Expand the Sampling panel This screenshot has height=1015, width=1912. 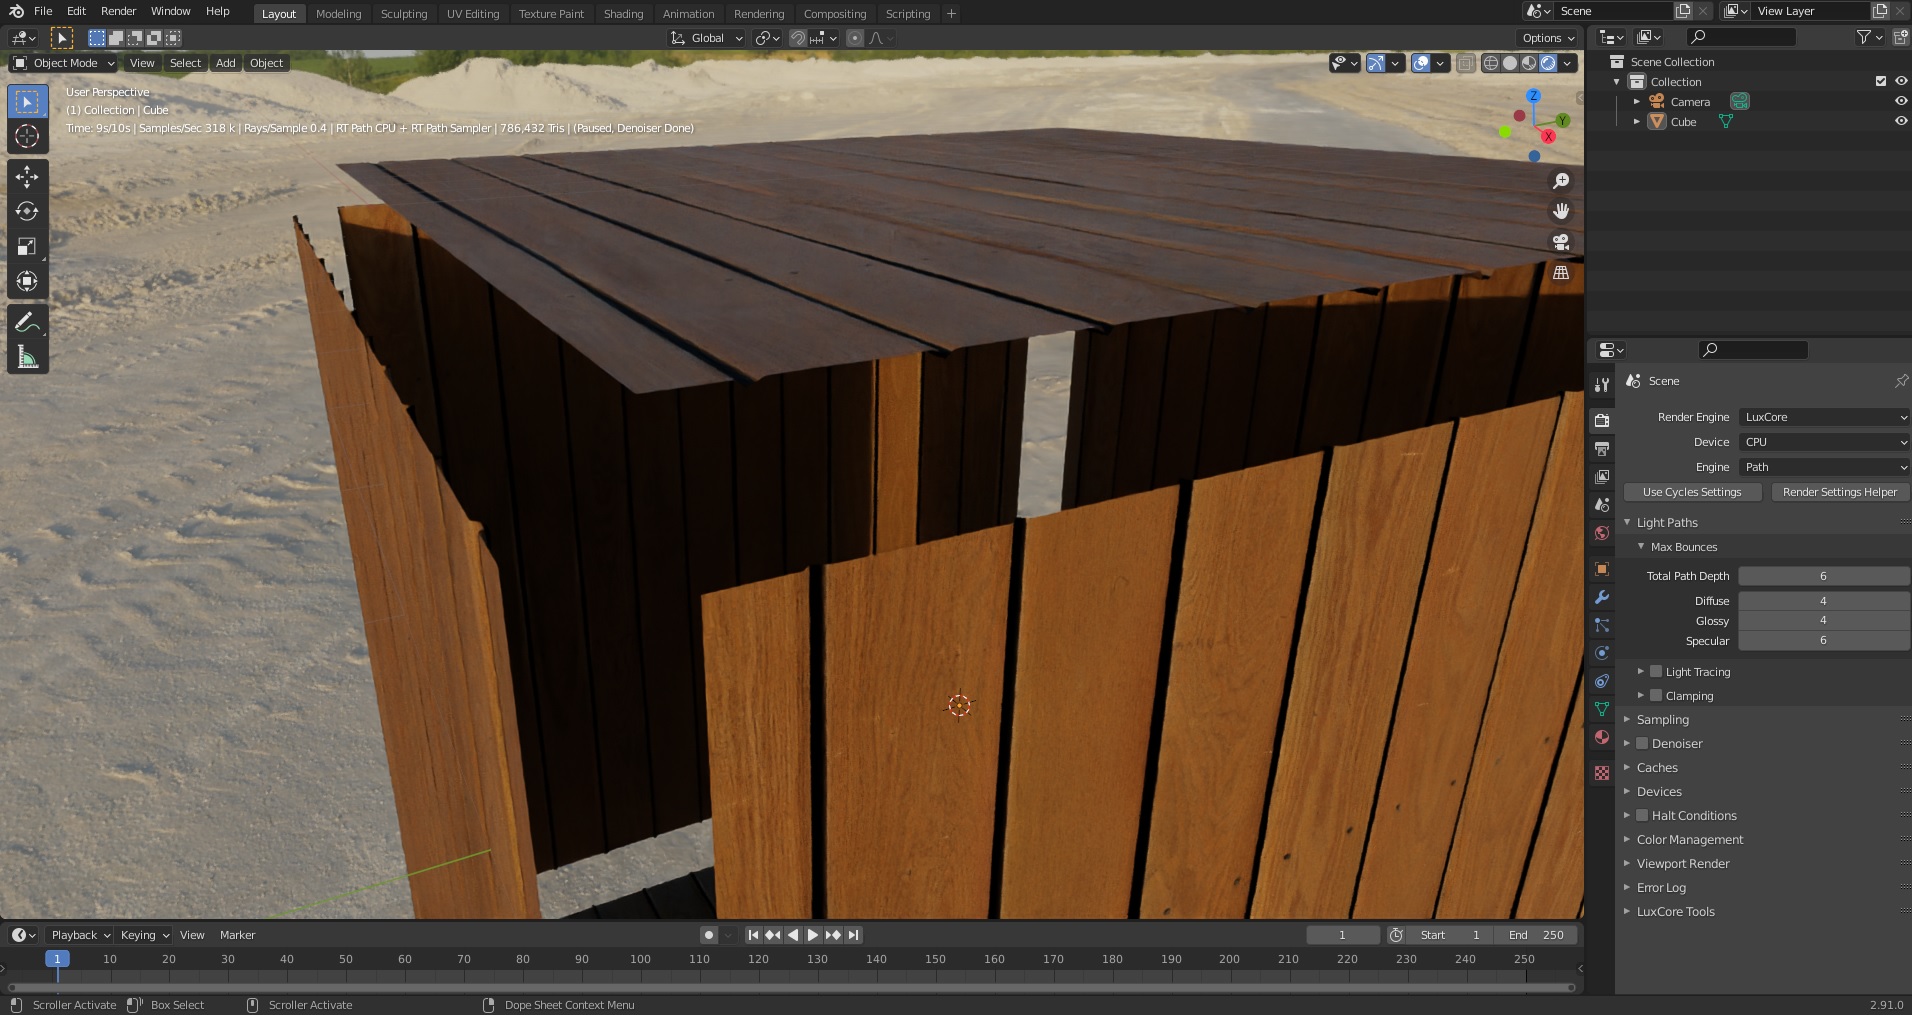[1662, 720]
